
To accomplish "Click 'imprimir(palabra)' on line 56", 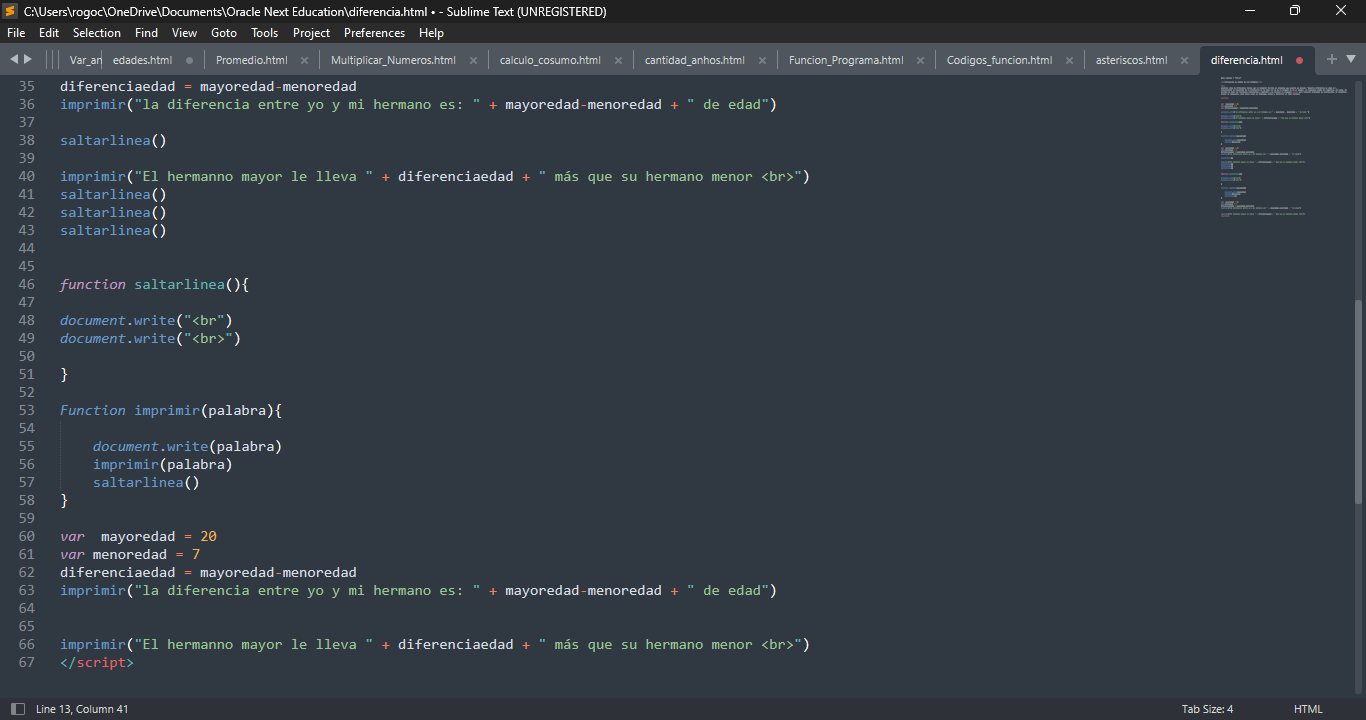I will click(x=163, y=464).
